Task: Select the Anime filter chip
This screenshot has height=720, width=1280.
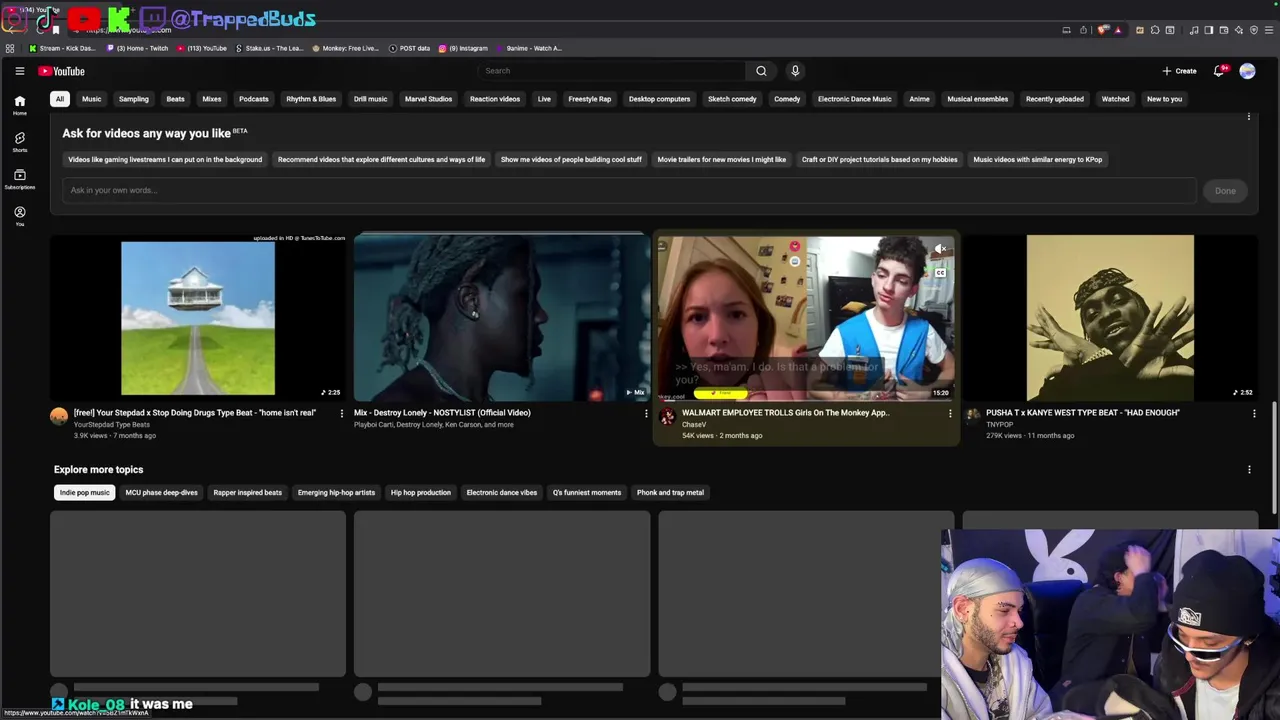Action: click(x=919, y=99)
